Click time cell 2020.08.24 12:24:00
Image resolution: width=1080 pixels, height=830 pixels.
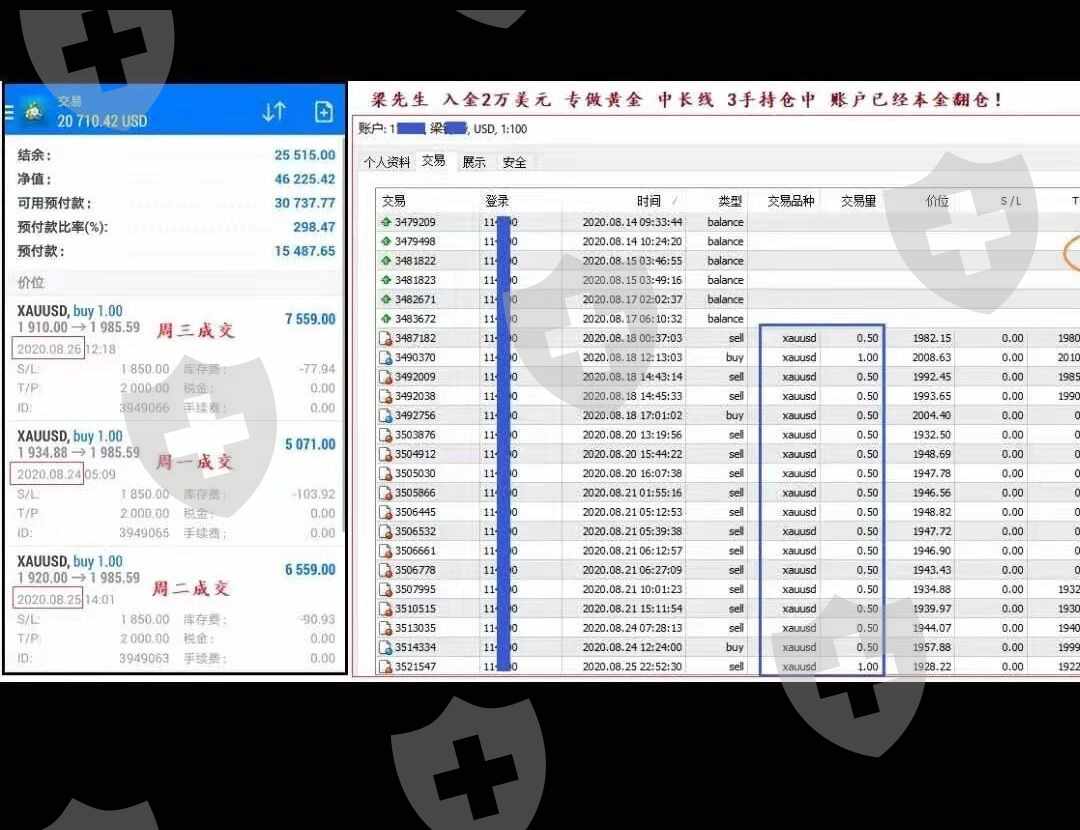pos(632,647)
